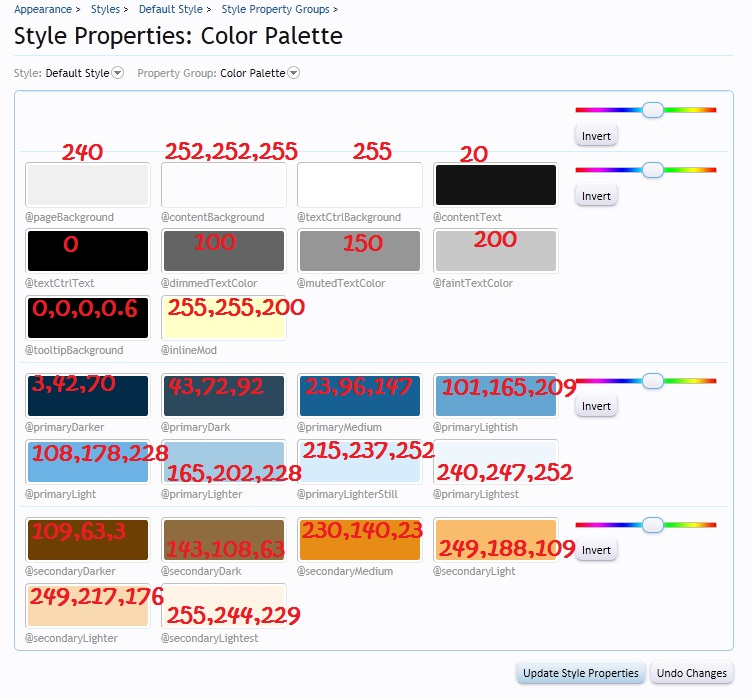Open the Styles breadcrumb link
The height and width of the screenshot is (698, 751).
point(105,9)
